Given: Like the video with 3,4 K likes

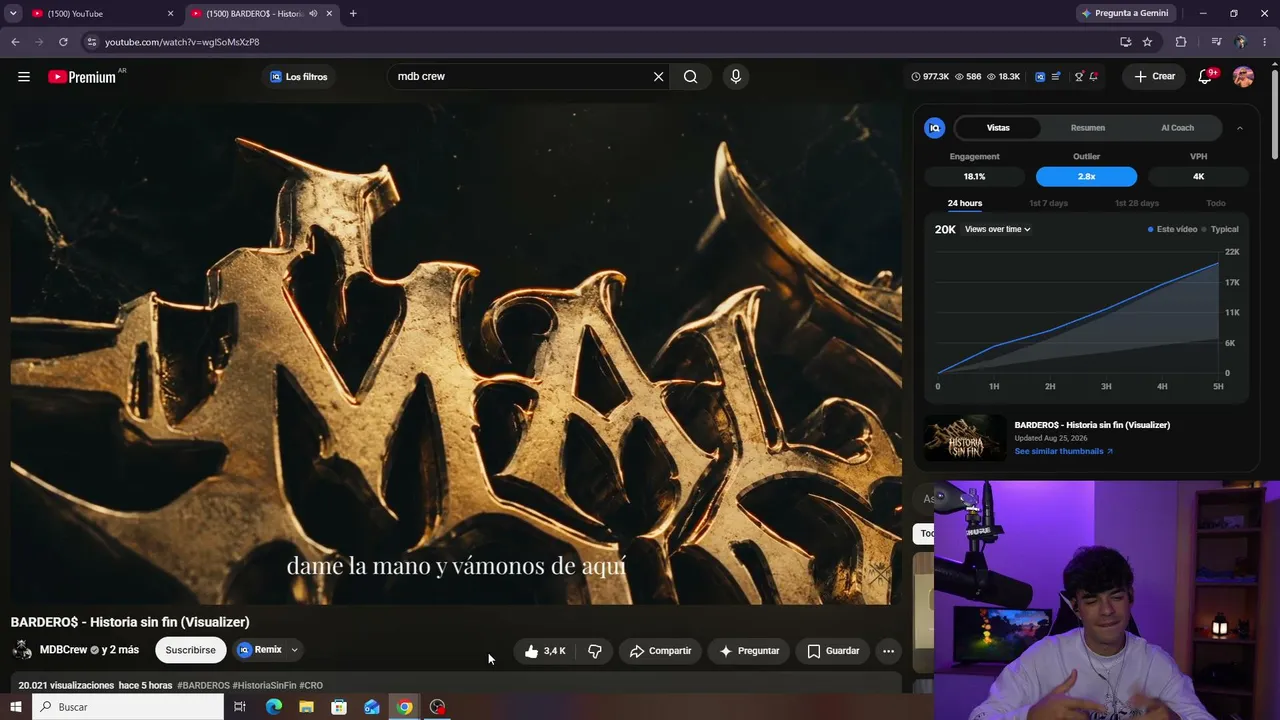Looking at the screenshot, I should pos(545,651).
